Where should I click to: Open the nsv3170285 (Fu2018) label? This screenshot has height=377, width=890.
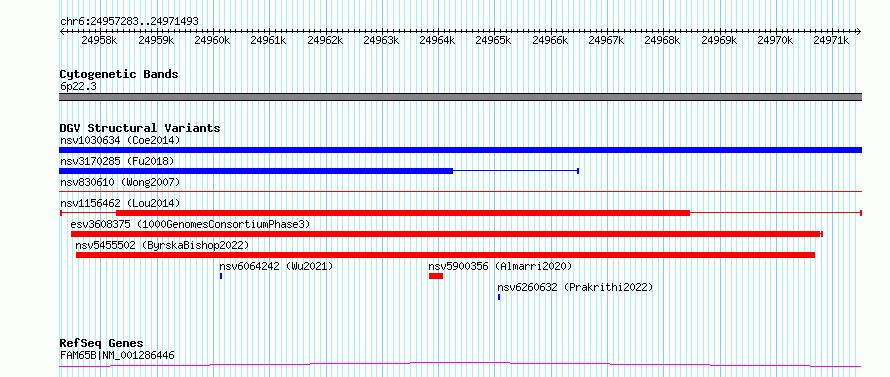(117, 161)
